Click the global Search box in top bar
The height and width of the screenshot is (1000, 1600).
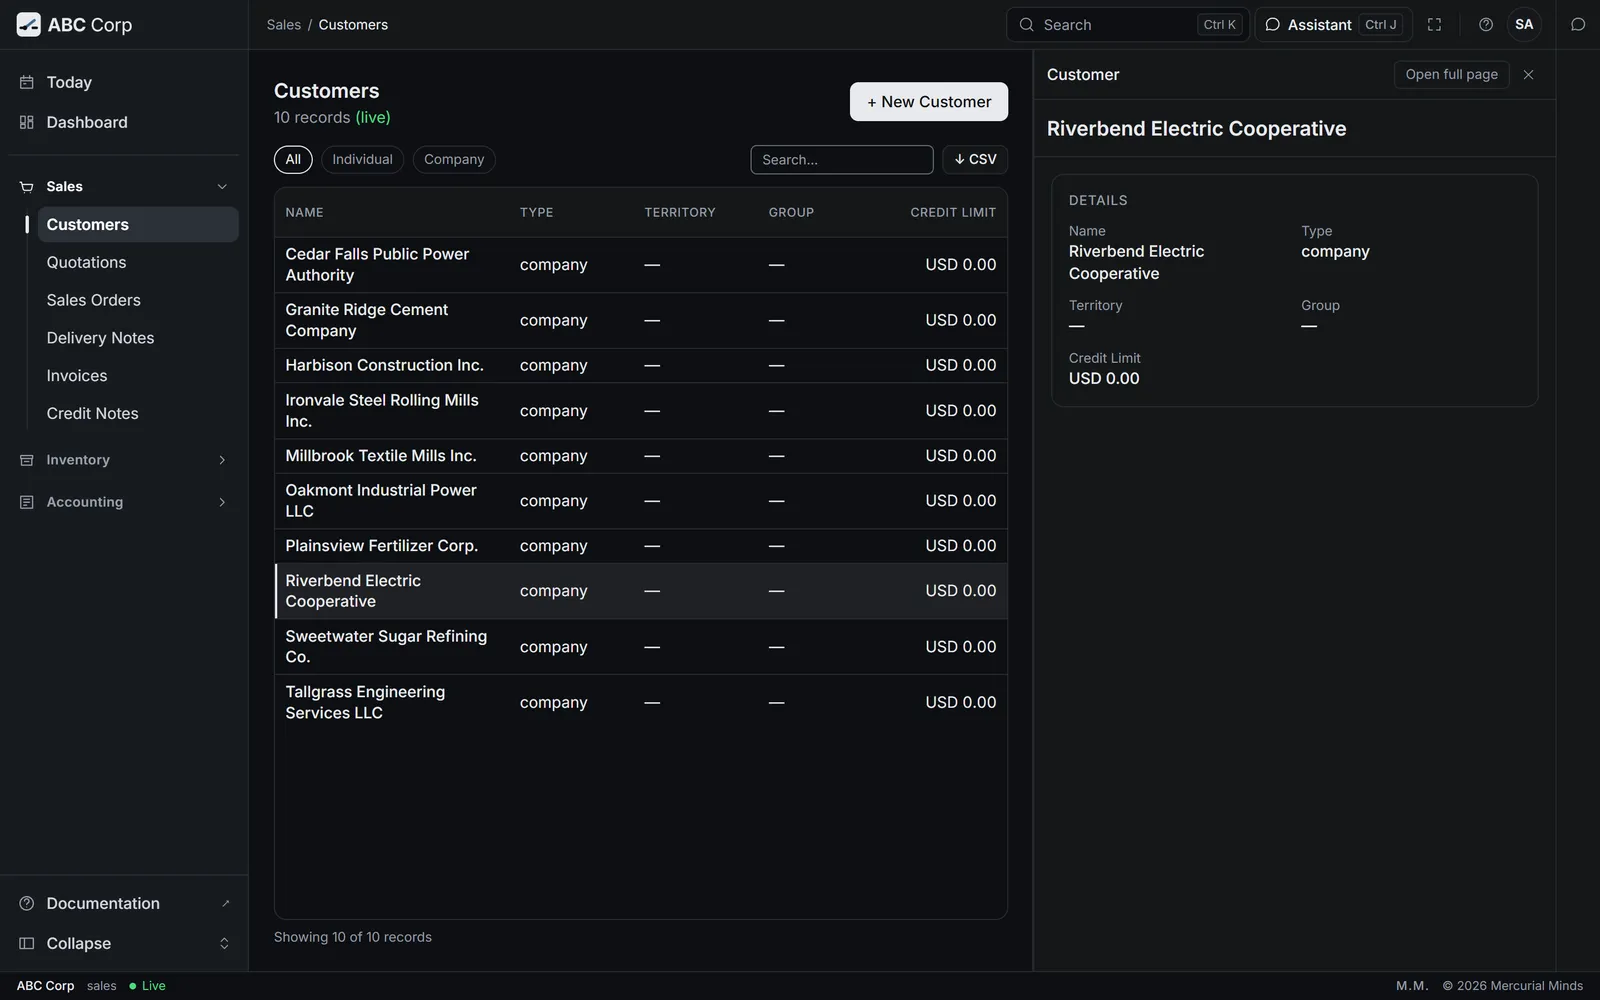pyautogui.click(x=1128, y=25)
